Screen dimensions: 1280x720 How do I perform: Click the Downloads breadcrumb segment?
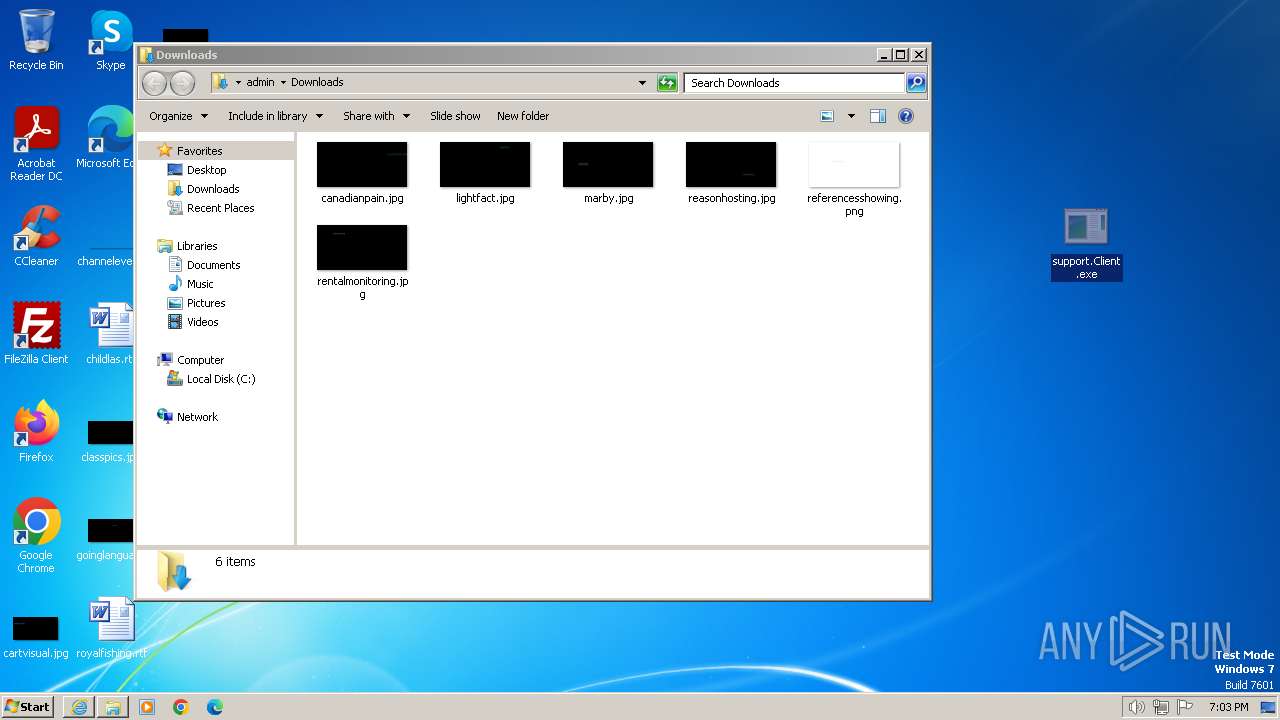[x=317, y=83]
